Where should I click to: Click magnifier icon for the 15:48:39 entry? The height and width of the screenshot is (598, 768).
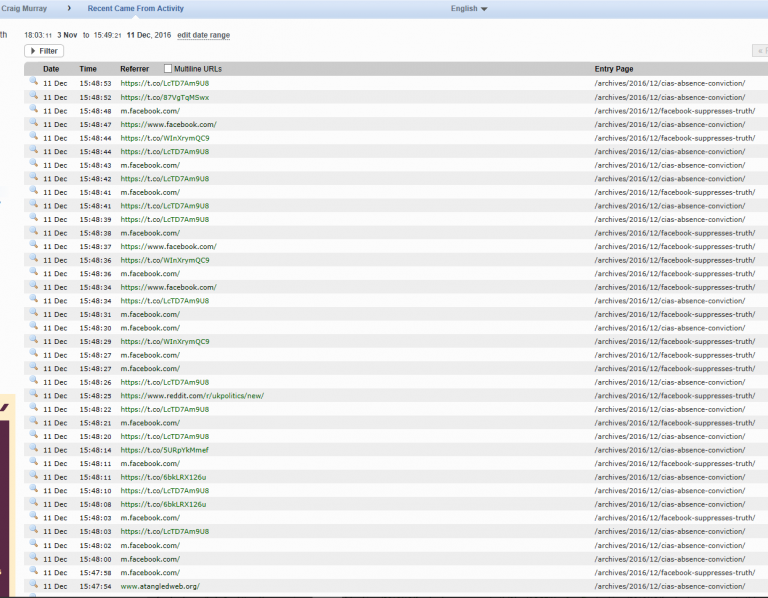[x=33, y=218]
